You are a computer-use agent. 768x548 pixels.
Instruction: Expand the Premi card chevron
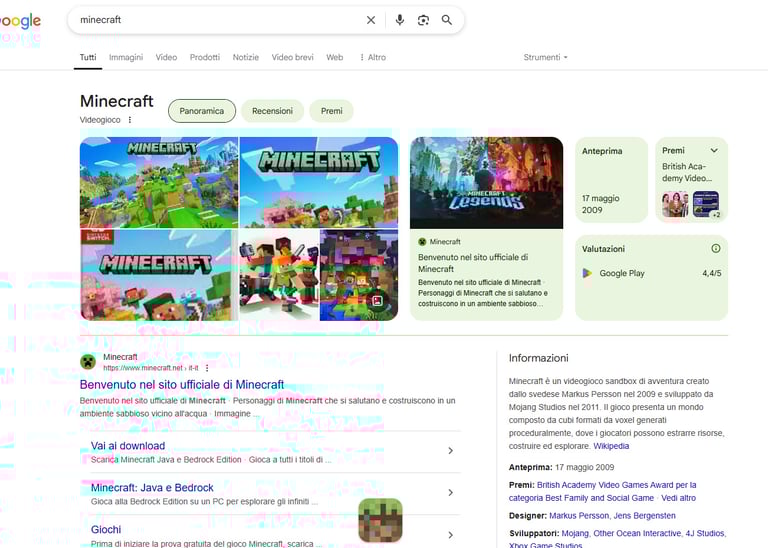[714, 150]
